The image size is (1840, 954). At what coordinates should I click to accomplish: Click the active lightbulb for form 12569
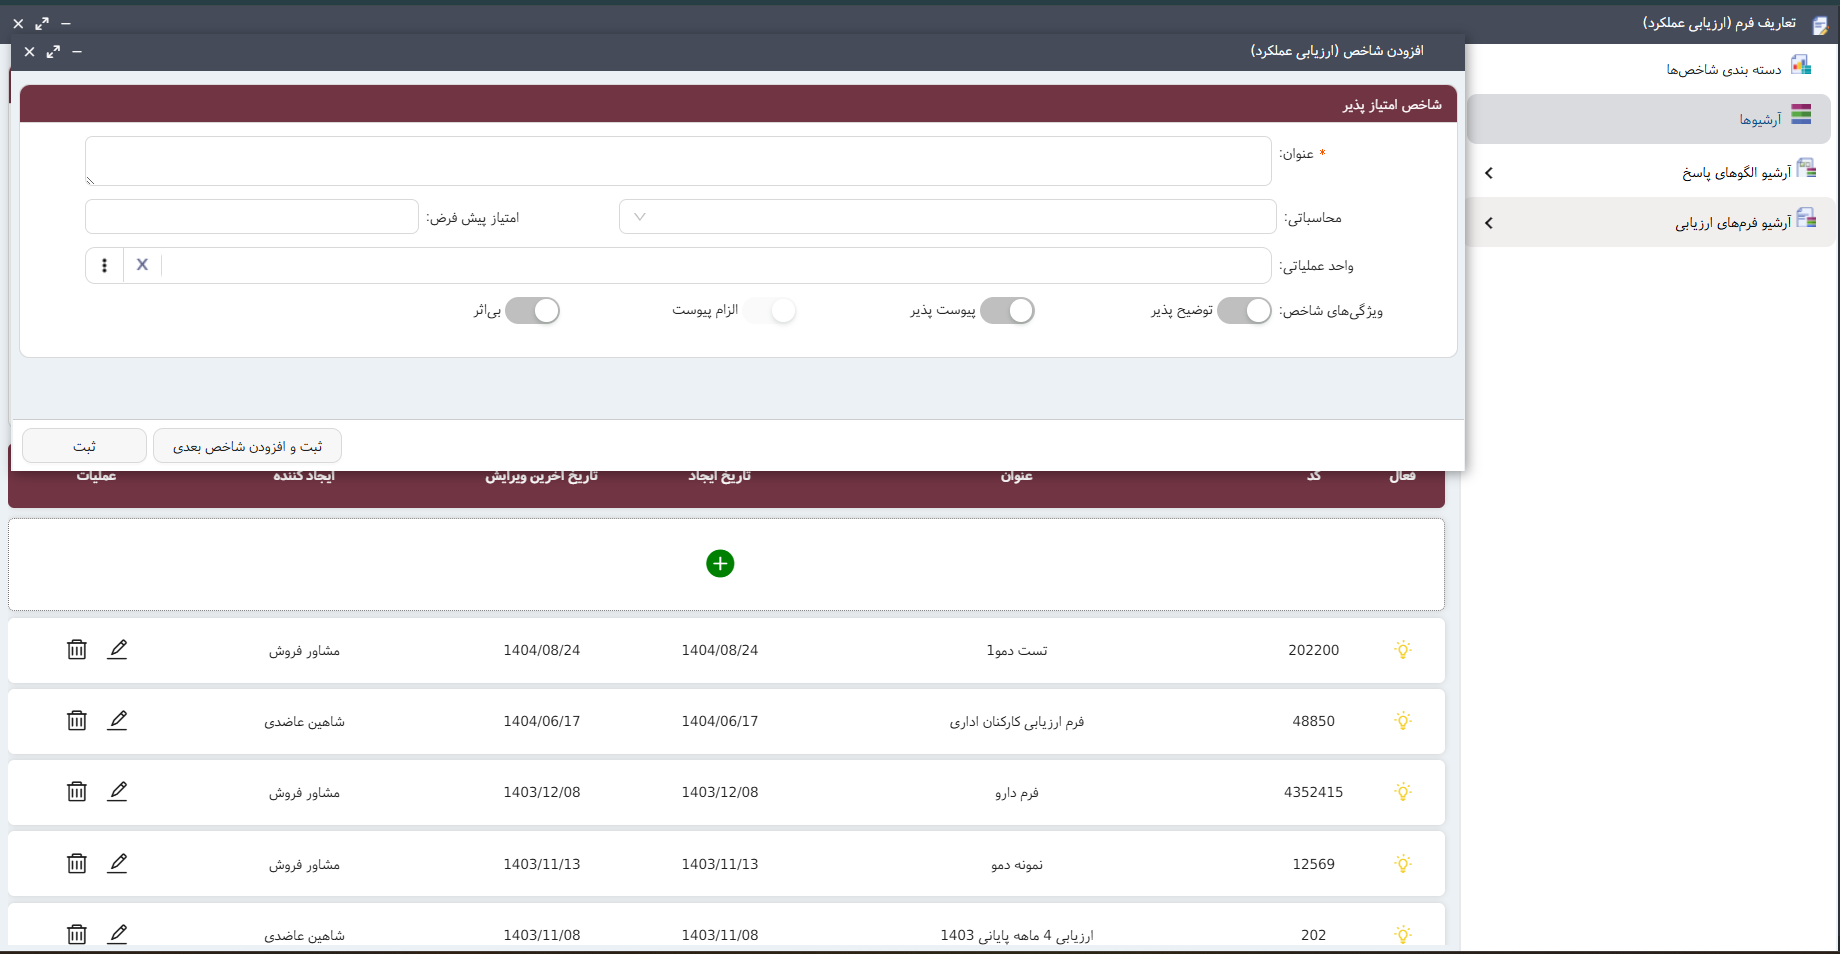(1403, 863)
